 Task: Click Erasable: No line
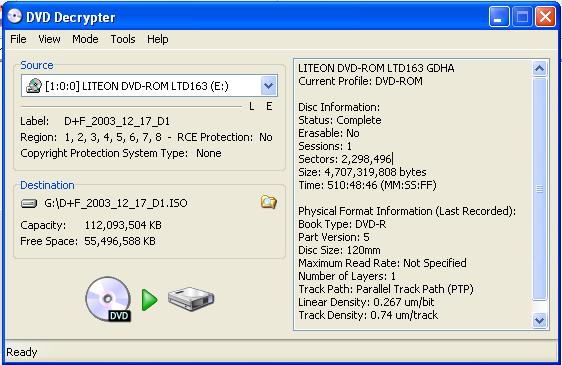[x=329, y=133]
